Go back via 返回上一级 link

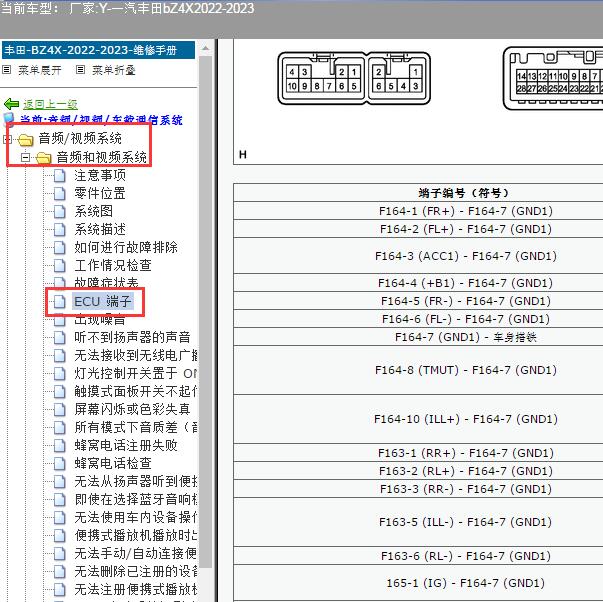pyautogui.click(x=50, y=104)
